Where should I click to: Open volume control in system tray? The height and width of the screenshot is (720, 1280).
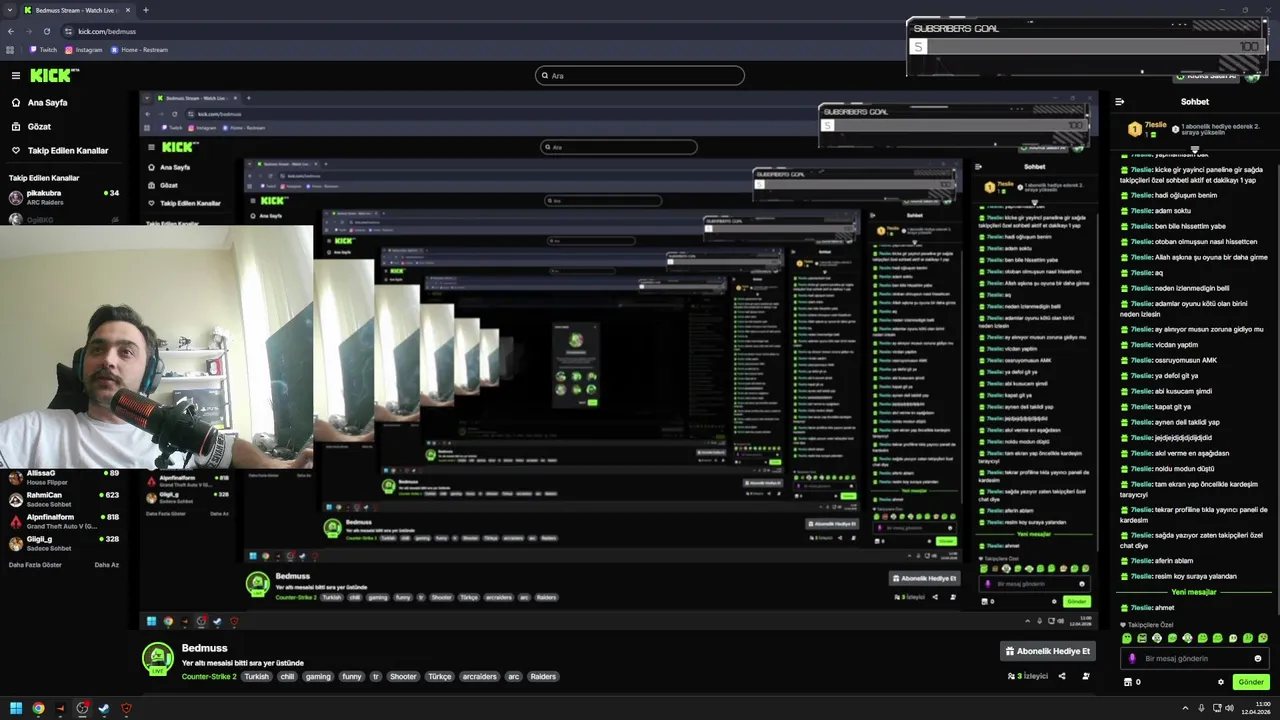[1229, 708]
